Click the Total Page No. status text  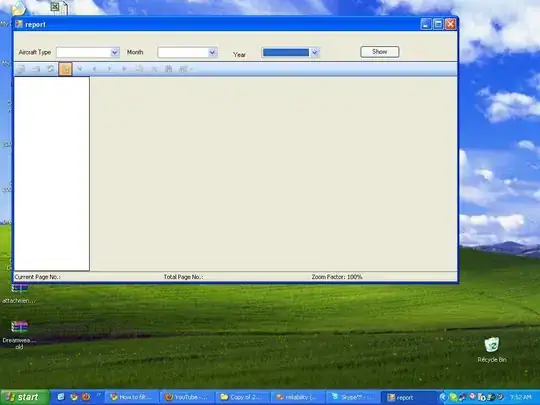point(183,277)
